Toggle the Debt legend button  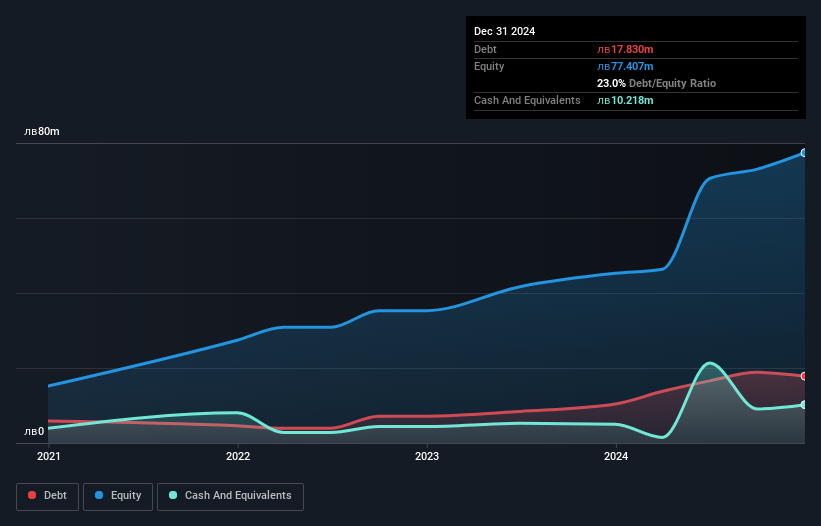tap(48, 496)
